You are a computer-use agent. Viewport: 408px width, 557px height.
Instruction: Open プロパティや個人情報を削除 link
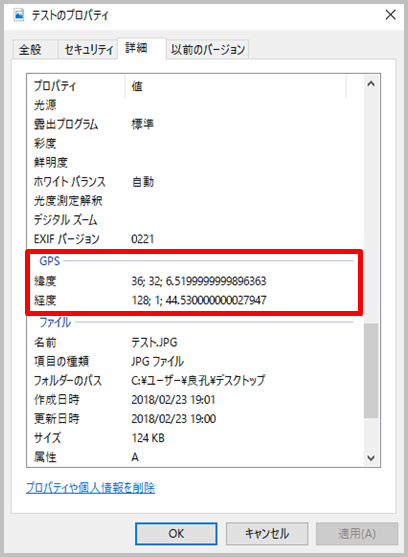click(x=91, y=488)
